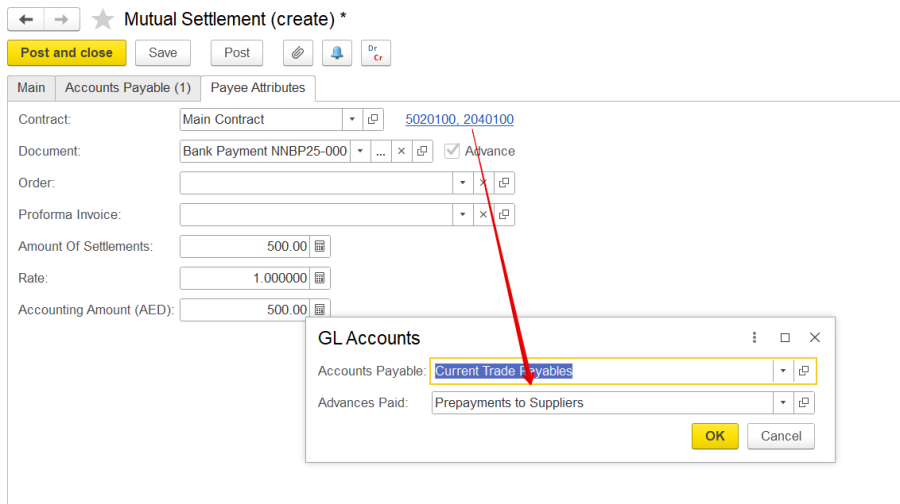Expand the Proforma Invoice dropdown
Viewport: 900px width, 504px height.
[461, 215]
